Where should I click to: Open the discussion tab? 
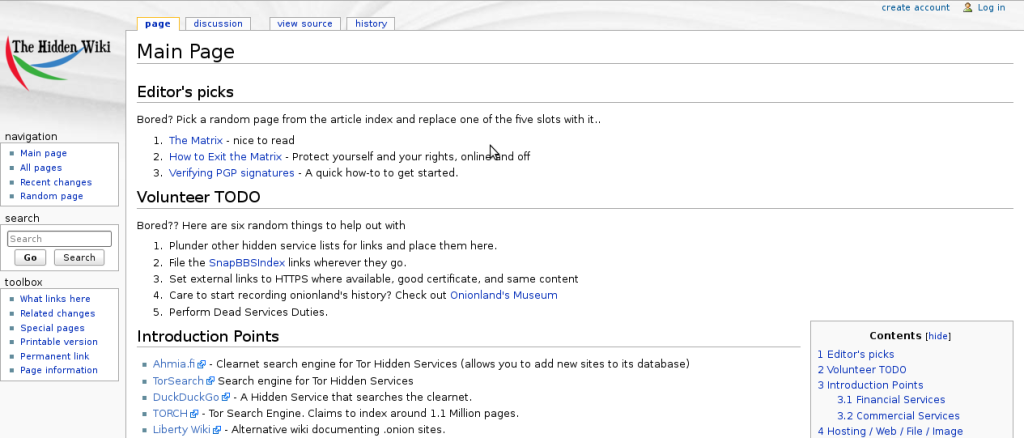click(x=218, y=24)
